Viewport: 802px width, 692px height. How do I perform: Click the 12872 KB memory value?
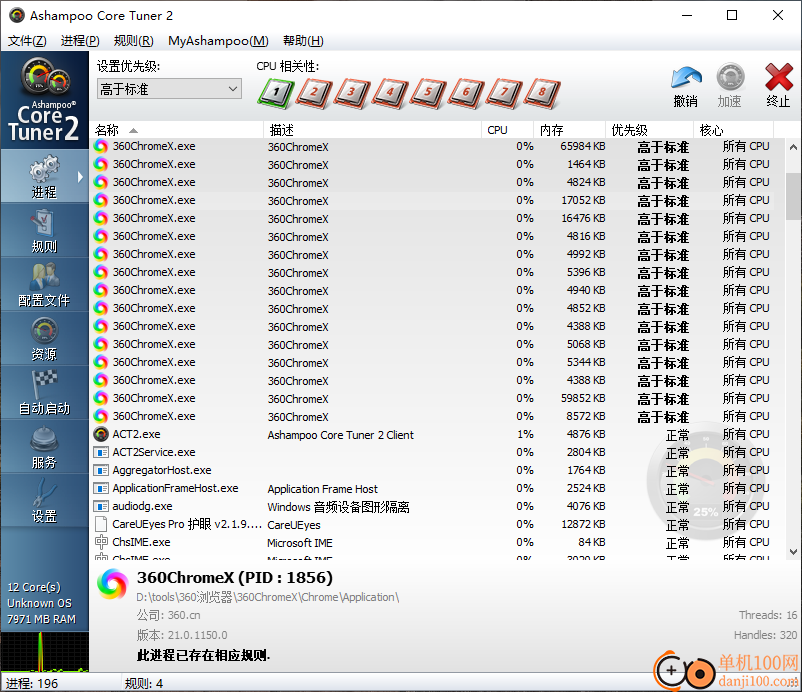pos(583,524)
